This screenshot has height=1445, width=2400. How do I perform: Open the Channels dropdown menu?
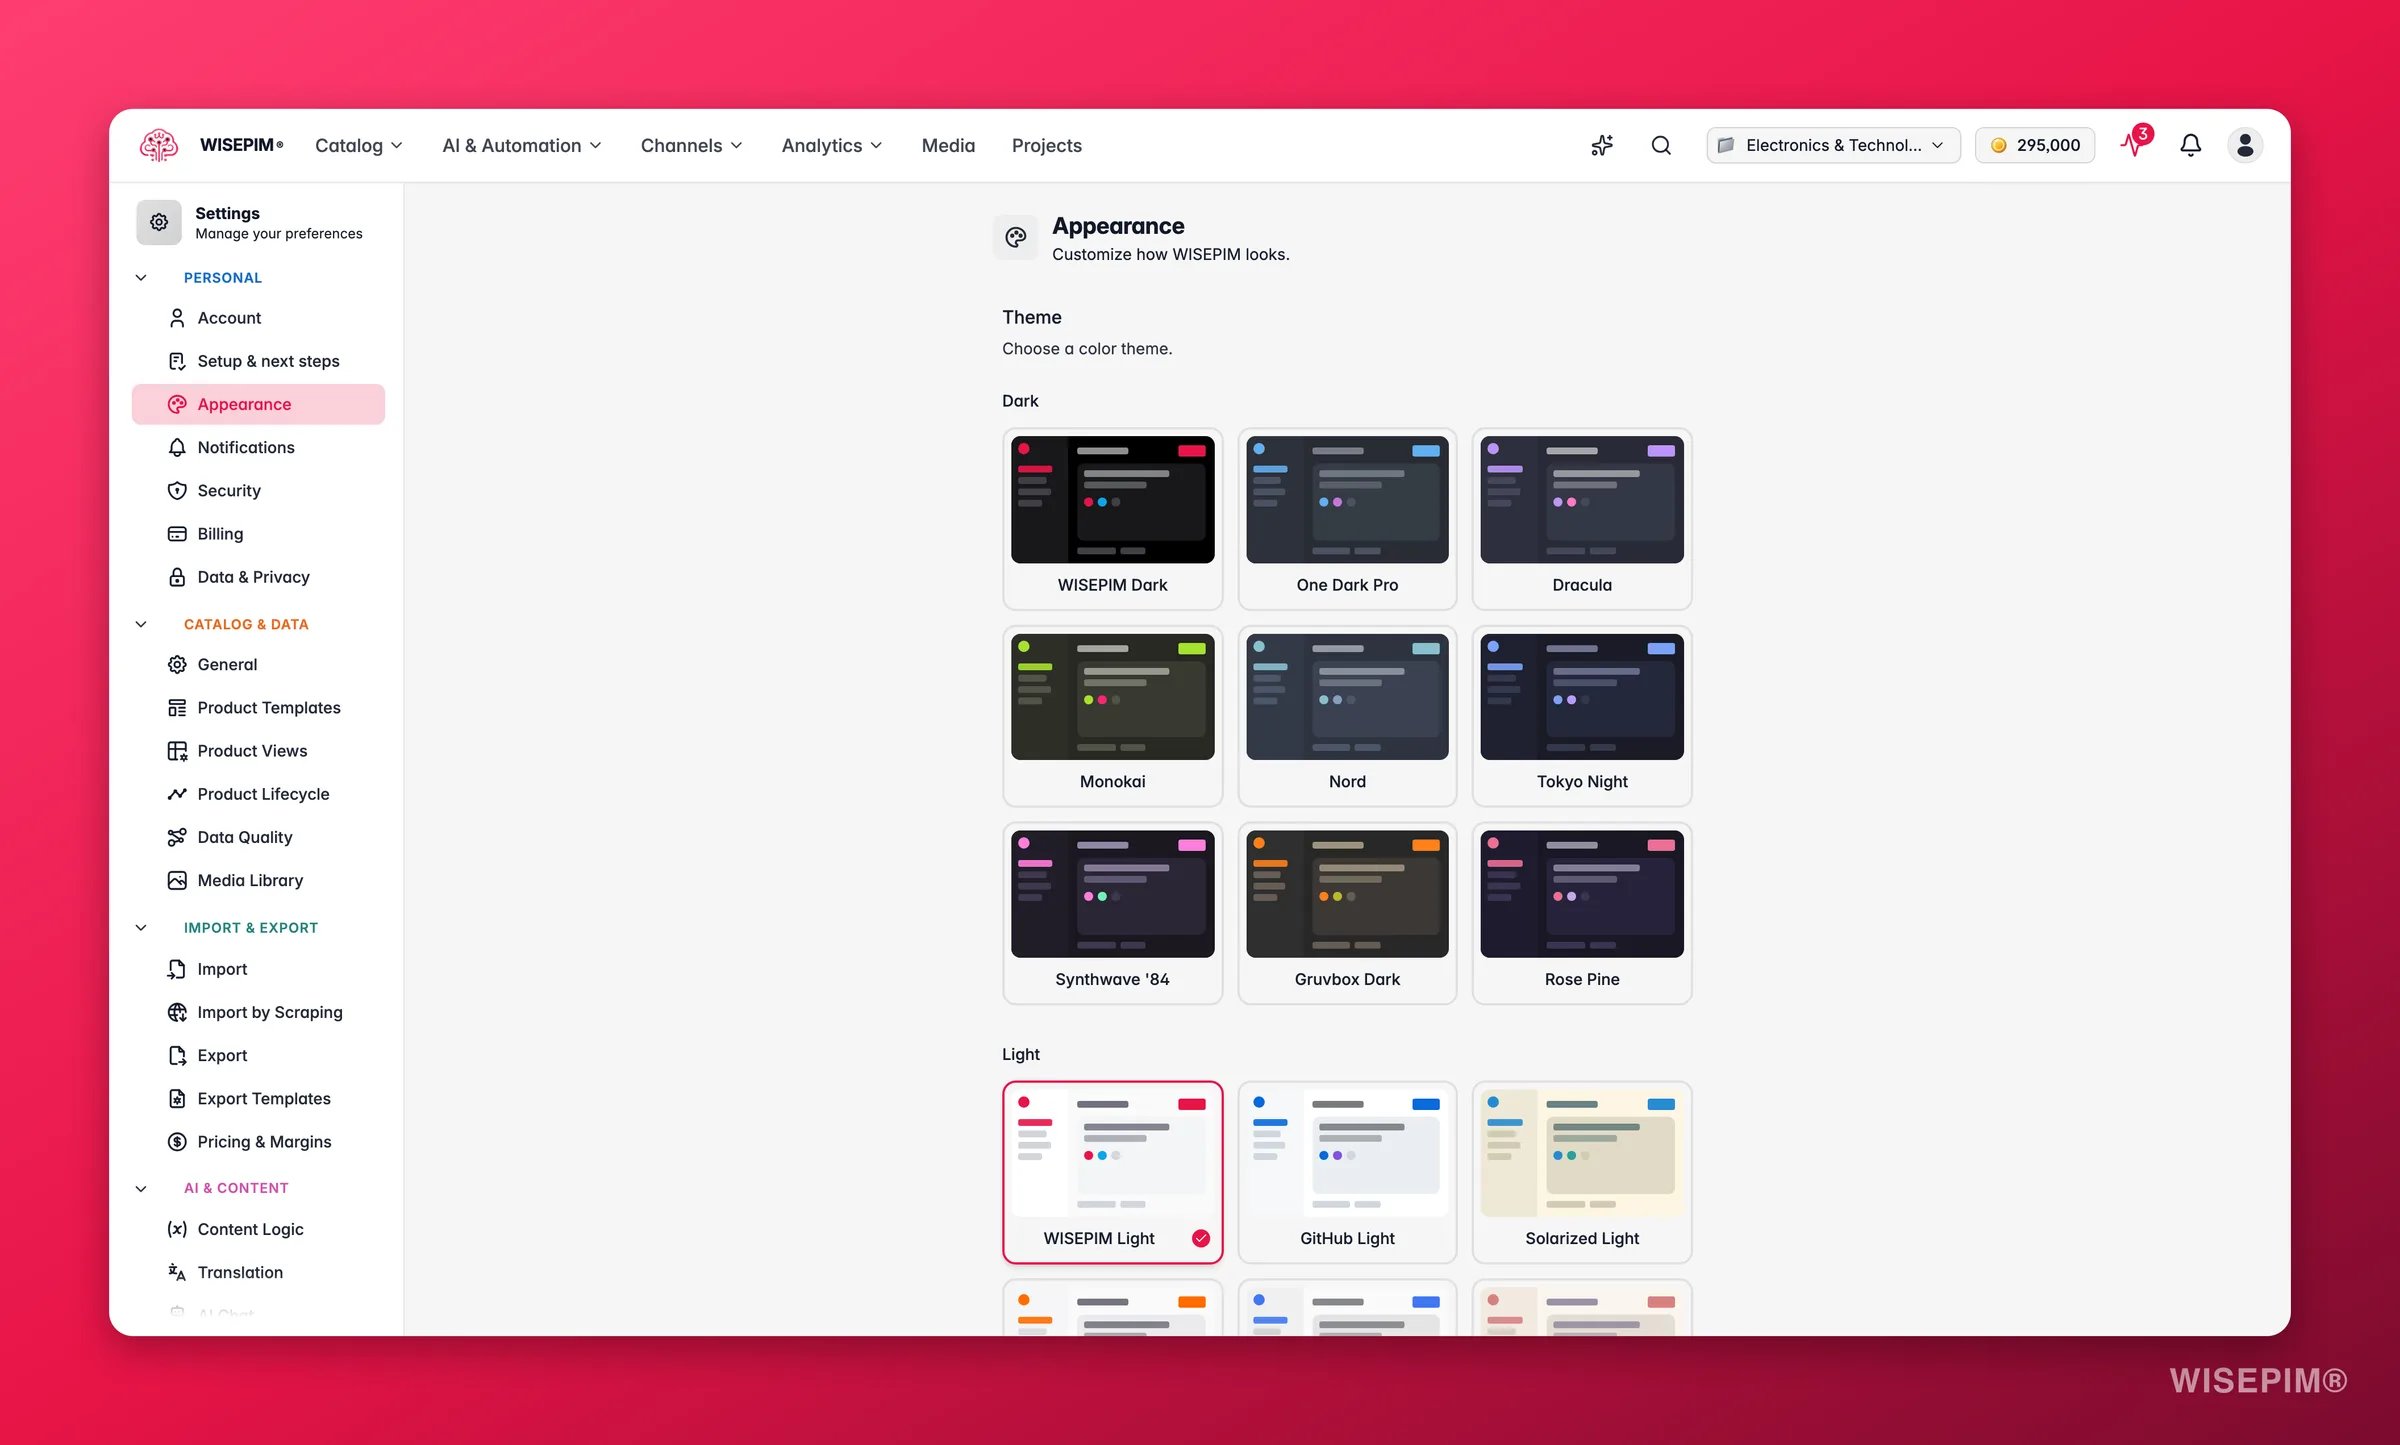[692, 145]
